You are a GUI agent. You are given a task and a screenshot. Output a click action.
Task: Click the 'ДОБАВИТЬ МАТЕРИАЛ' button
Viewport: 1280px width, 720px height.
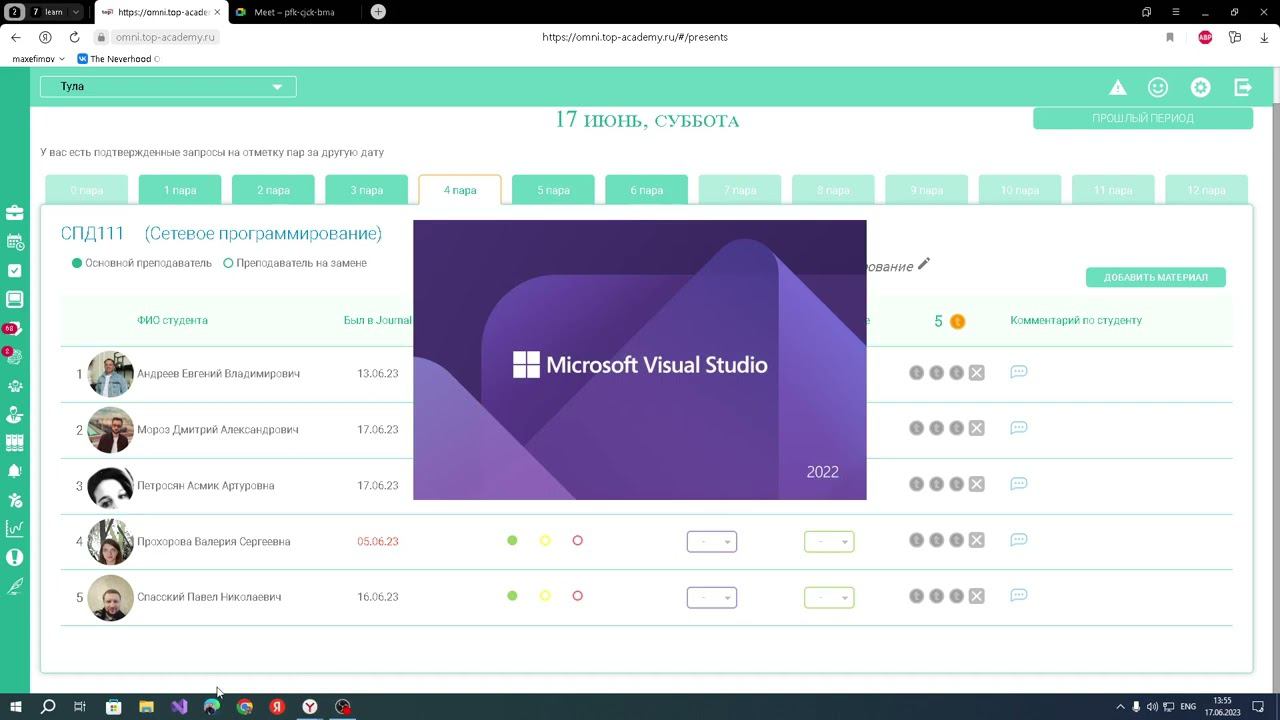click(x=1156, y=277)
